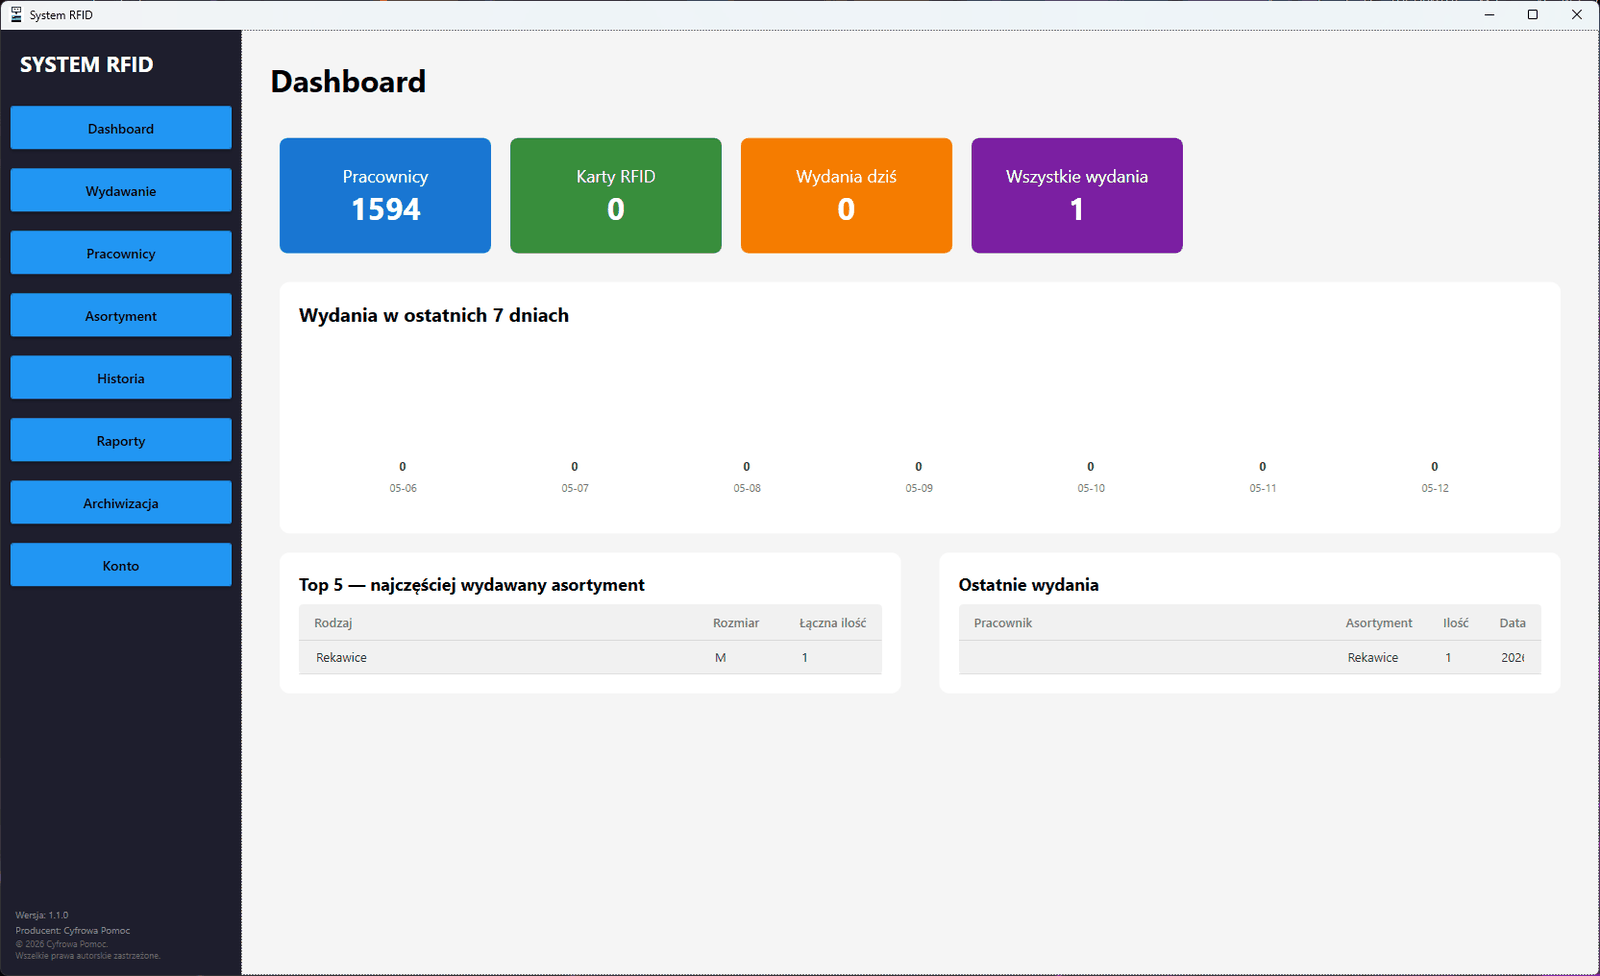
Task: Click the Archiwizacja button
Action: click(121, 503)
